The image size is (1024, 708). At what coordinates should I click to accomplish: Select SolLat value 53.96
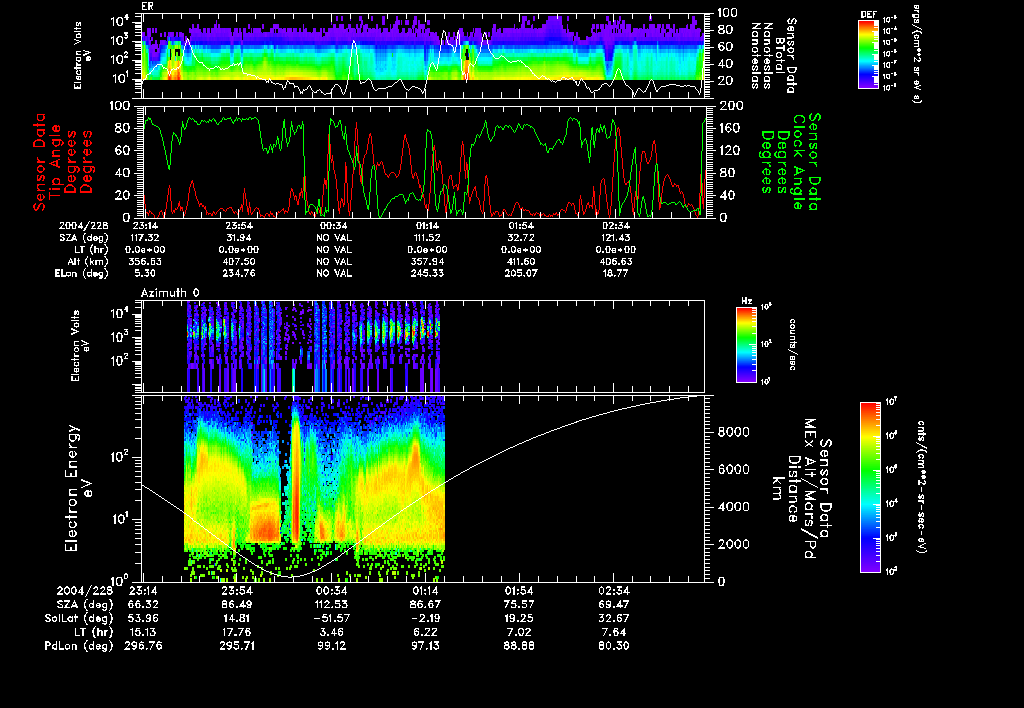[143, 619]
